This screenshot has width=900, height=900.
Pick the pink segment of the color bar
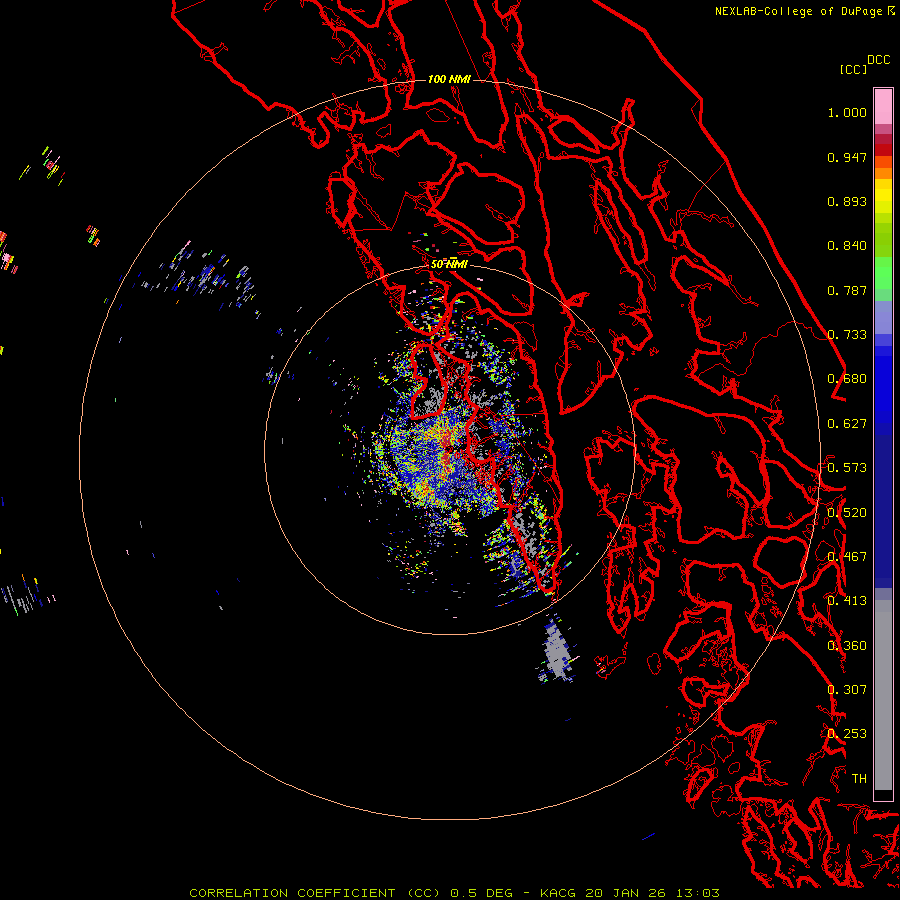pos(883,107)
